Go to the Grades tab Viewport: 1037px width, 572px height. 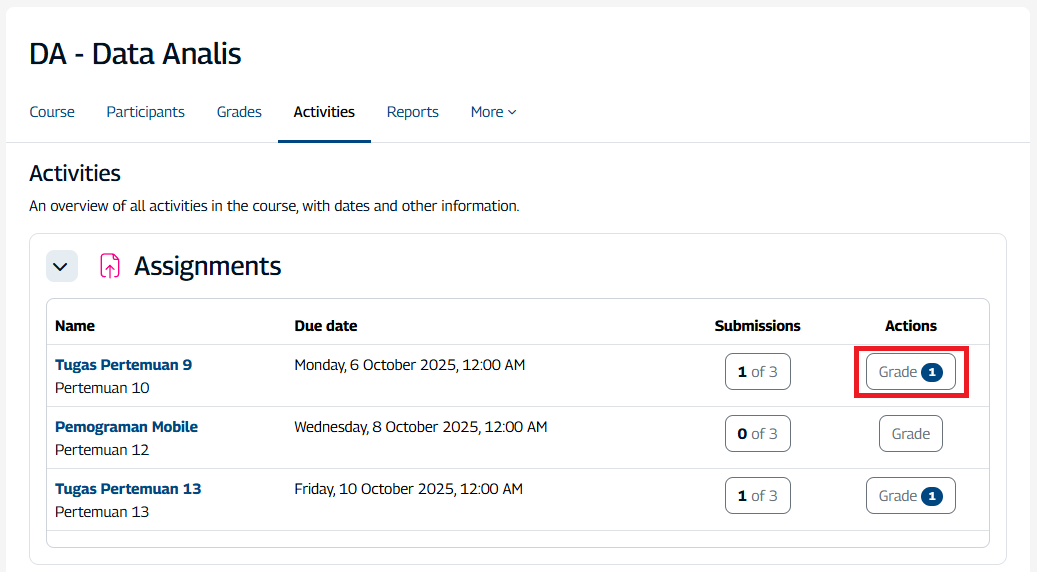tap(239, 112)
